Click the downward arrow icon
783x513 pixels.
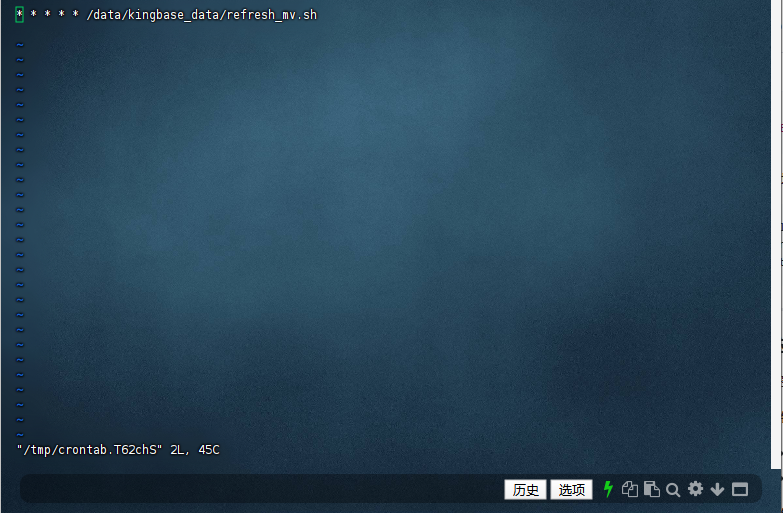tap(717, 489)
